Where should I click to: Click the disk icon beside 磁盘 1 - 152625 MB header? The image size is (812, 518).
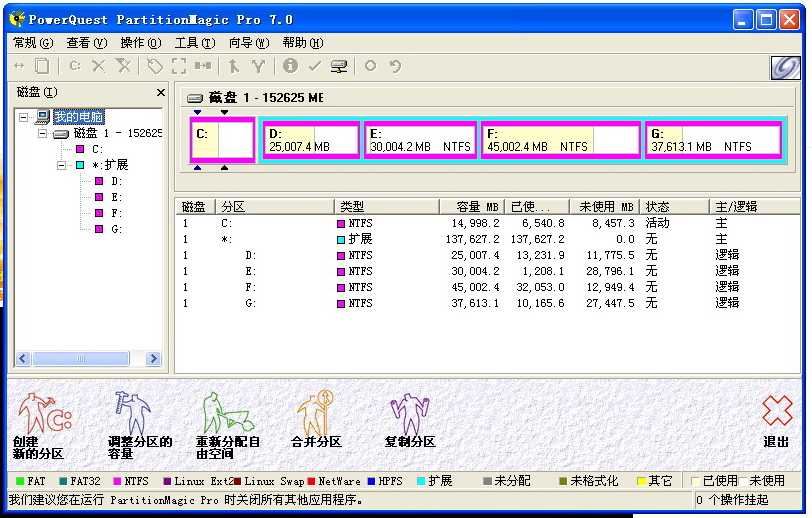(195, 98)
